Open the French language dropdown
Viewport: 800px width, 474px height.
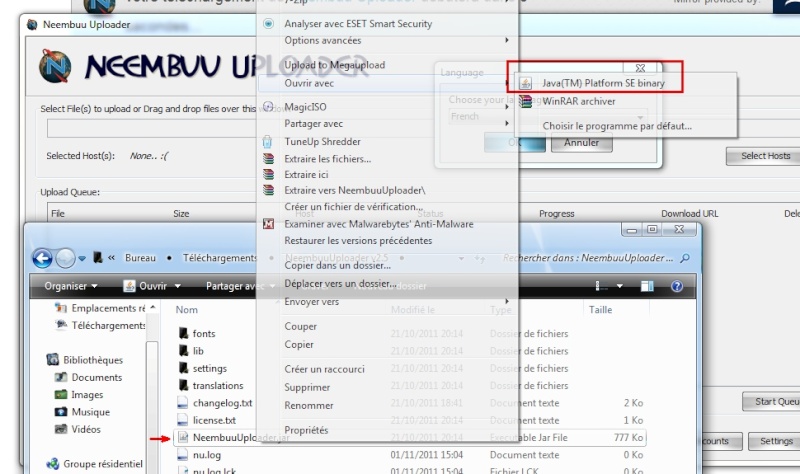(x=546, y=116)
